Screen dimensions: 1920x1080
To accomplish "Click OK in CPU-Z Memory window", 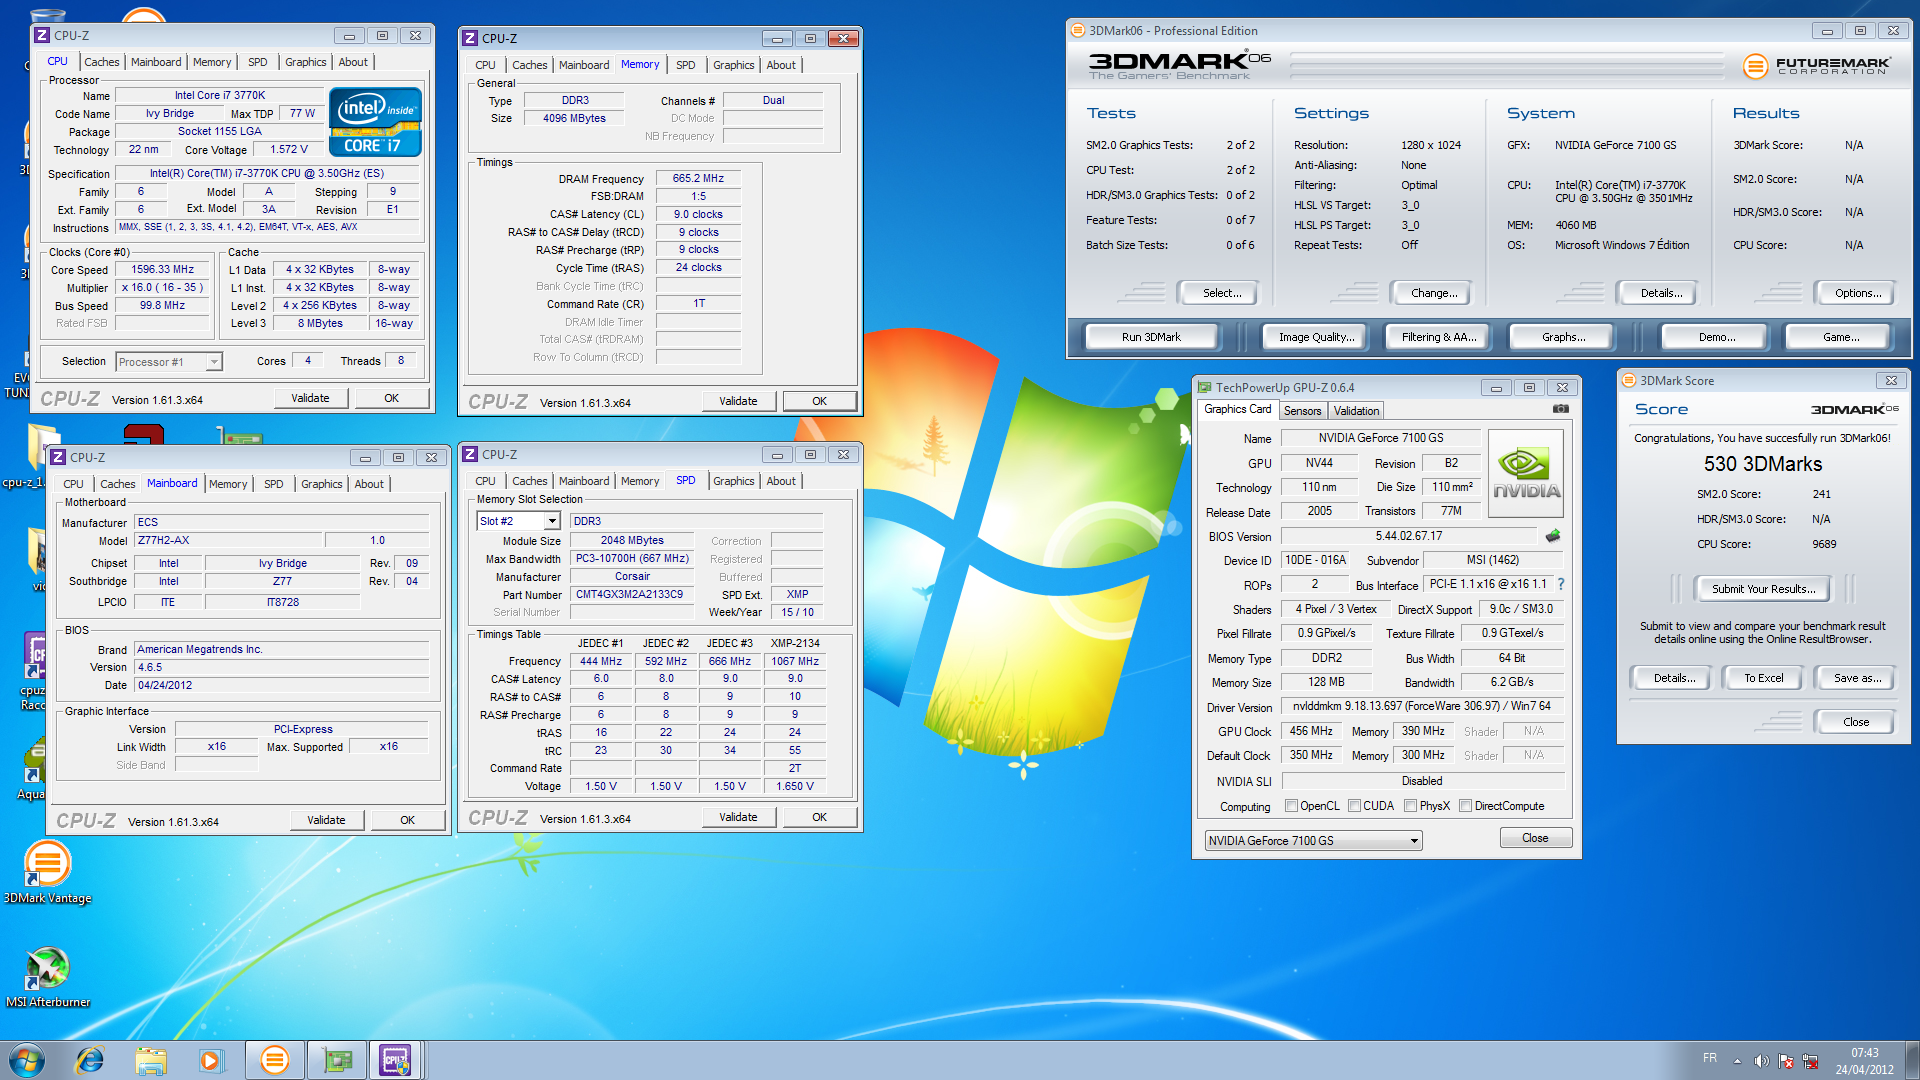I will 819,401.
